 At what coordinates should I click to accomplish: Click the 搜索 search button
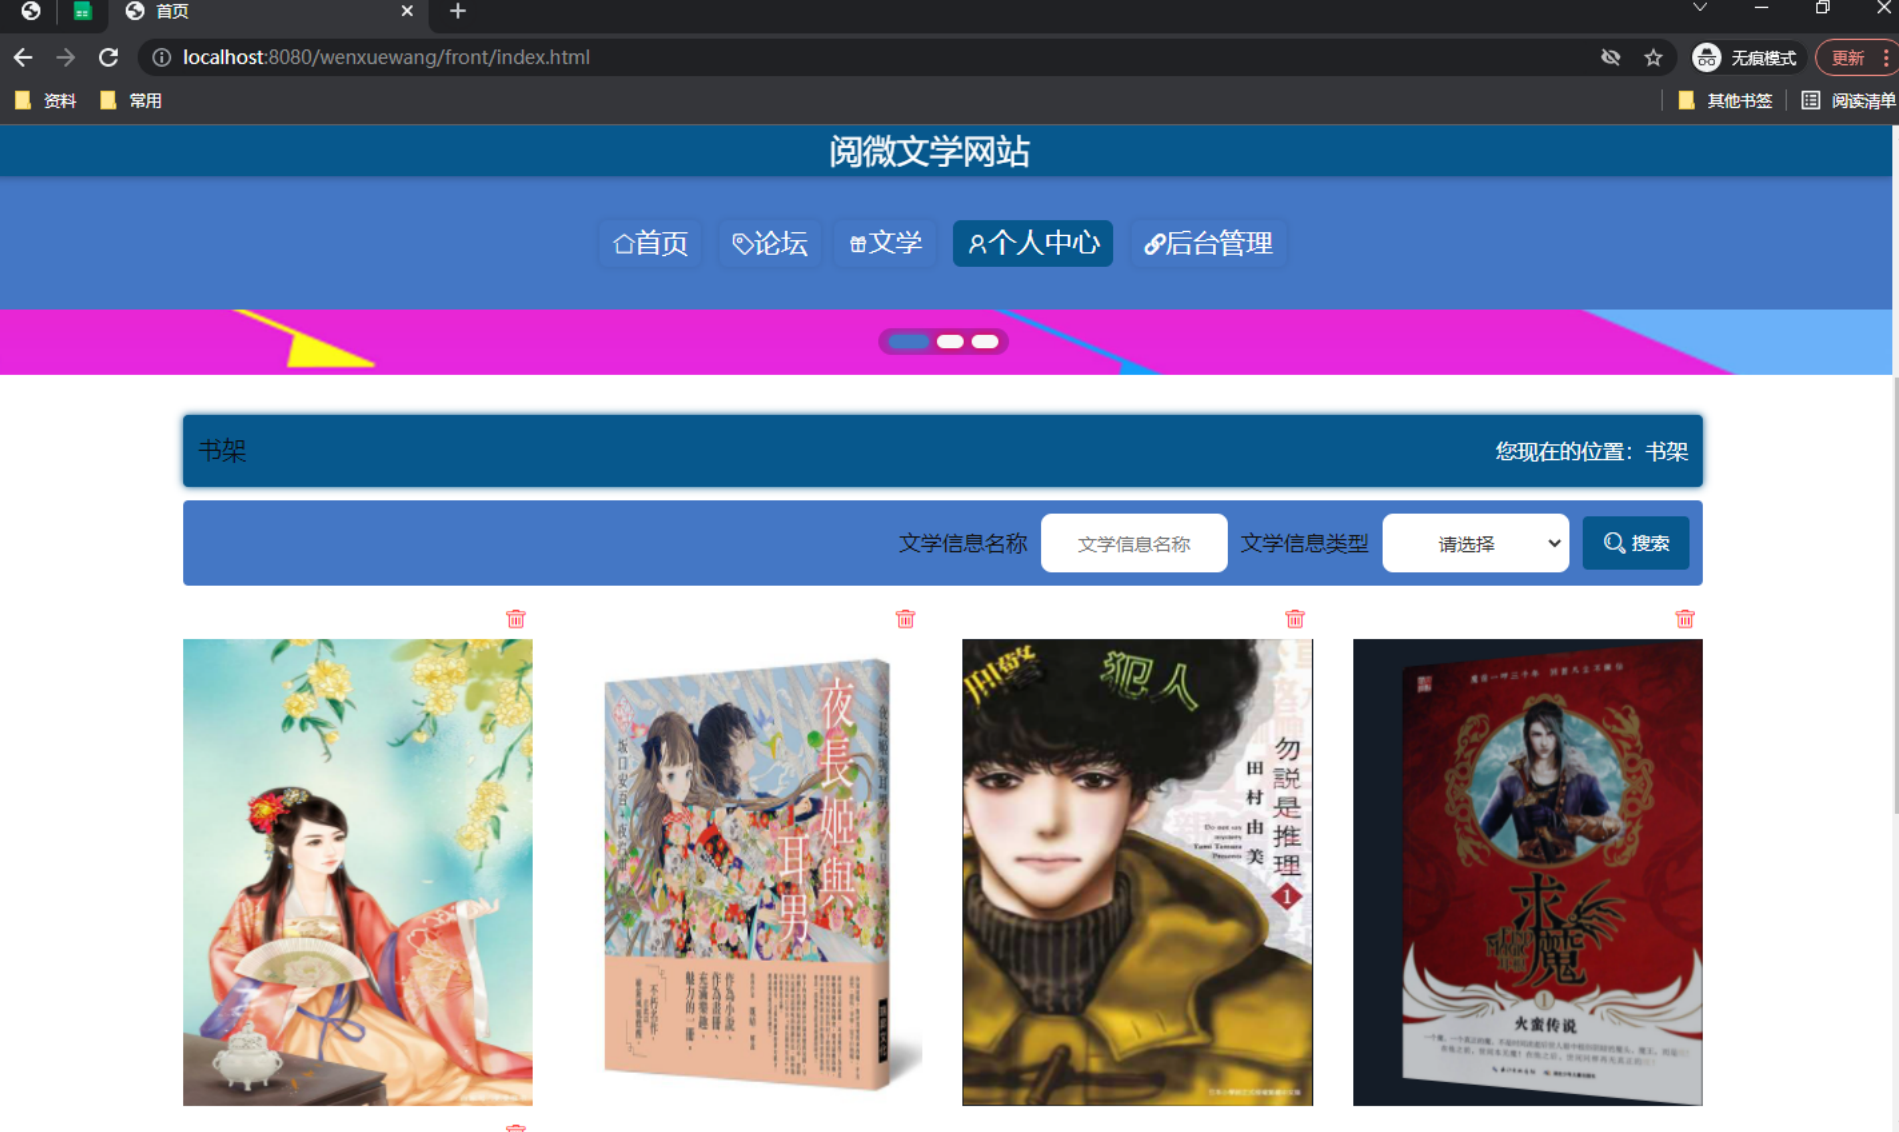tap(1636, 543)
